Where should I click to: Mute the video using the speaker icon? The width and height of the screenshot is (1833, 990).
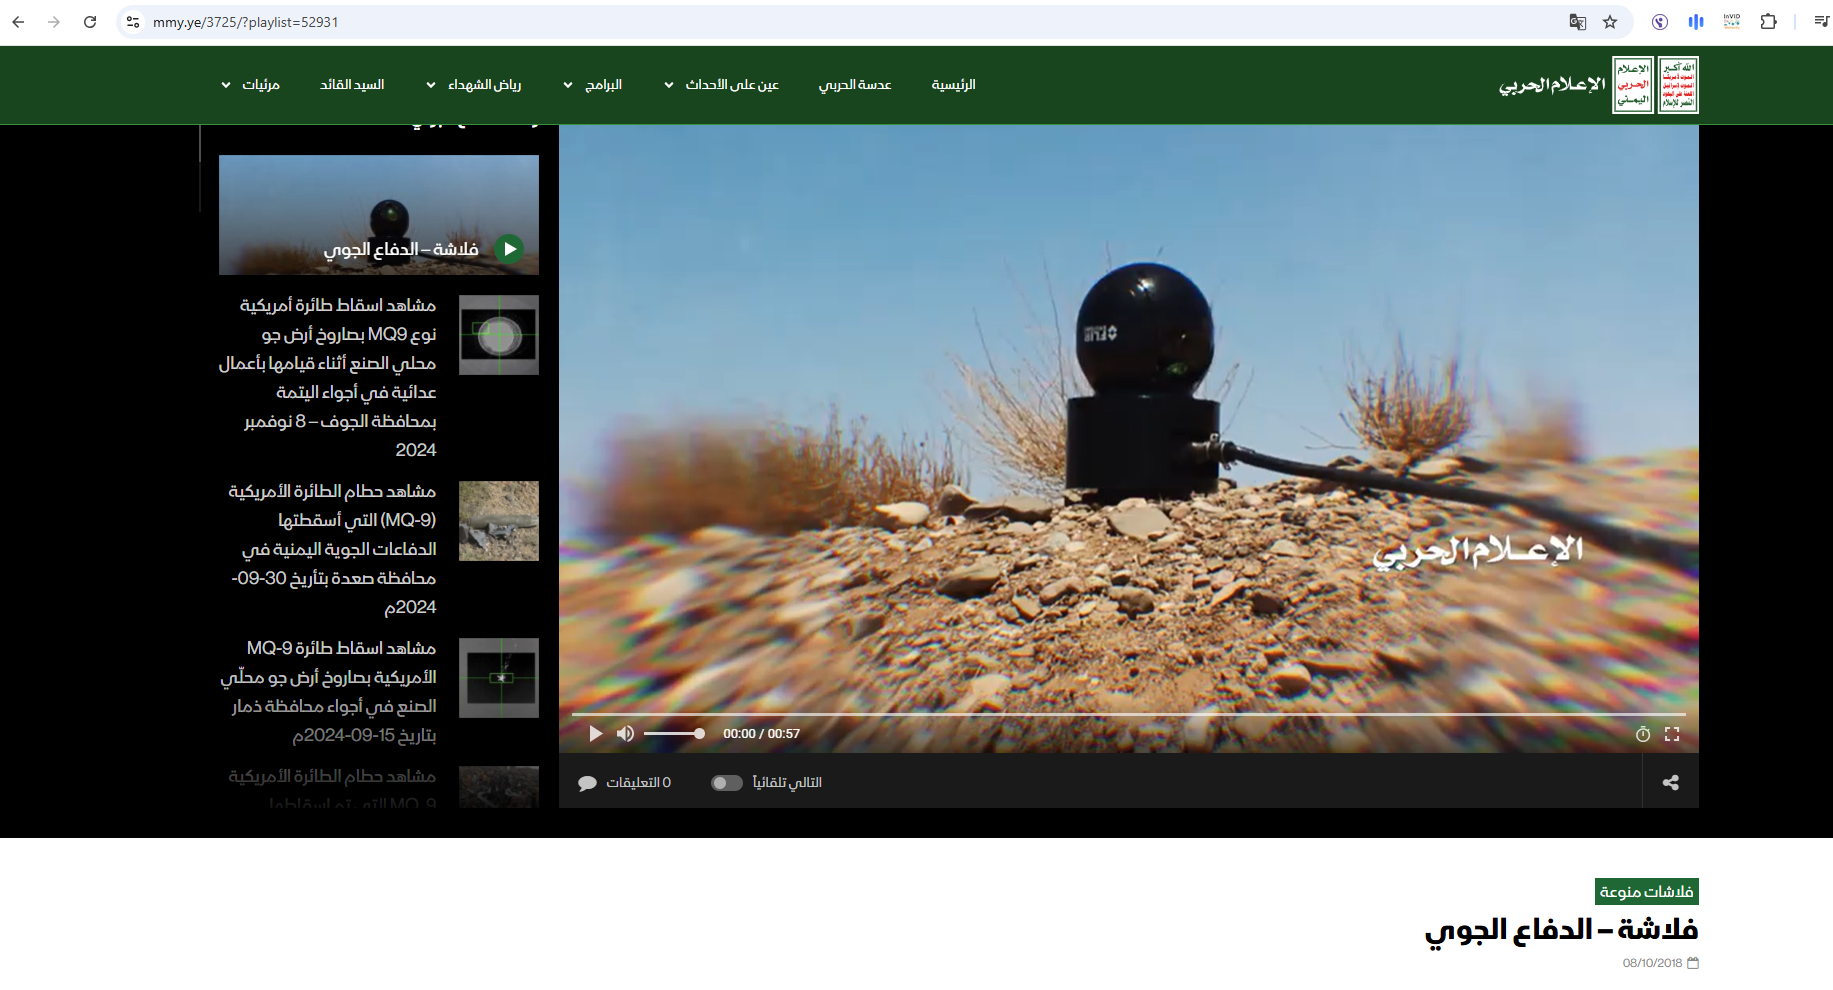[625, 734]
